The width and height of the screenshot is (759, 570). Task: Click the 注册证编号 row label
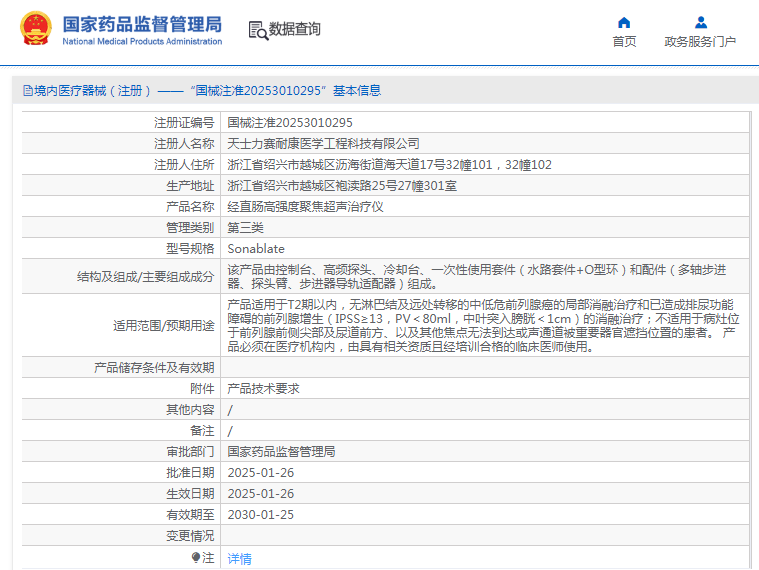coord(184,123)
